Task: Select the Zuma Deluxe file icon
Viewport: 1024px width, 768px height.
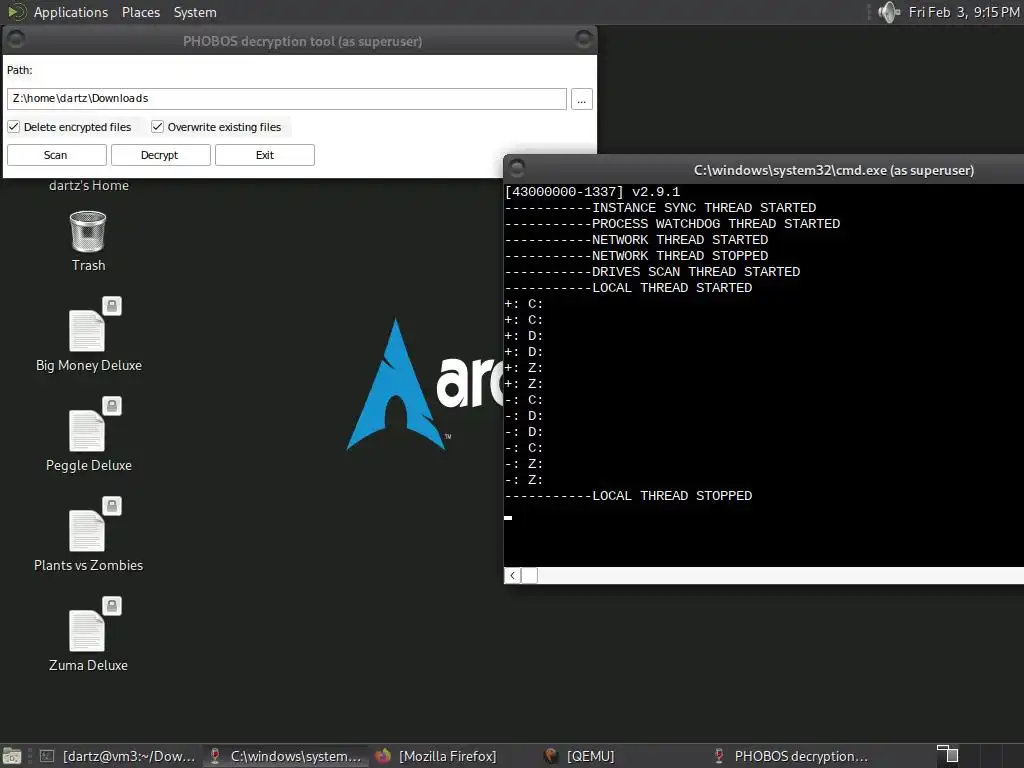Action: pos(88,630)
